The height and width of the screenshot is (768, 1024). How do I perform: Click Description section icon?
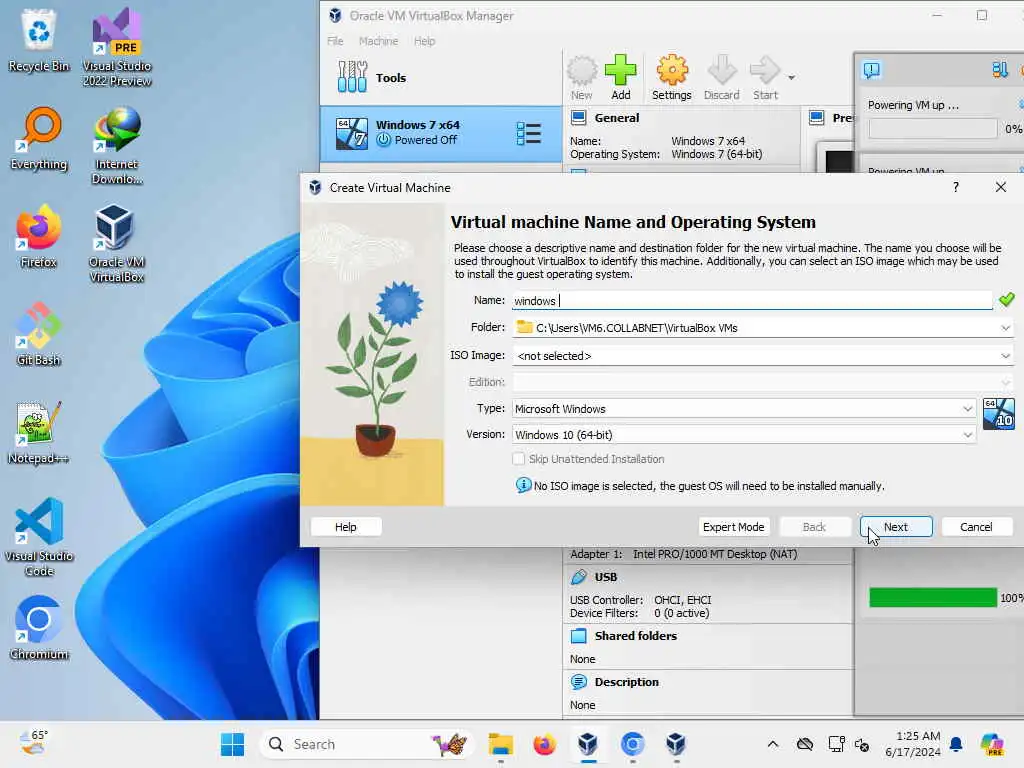pyautogui.click(x=579, y=682)
